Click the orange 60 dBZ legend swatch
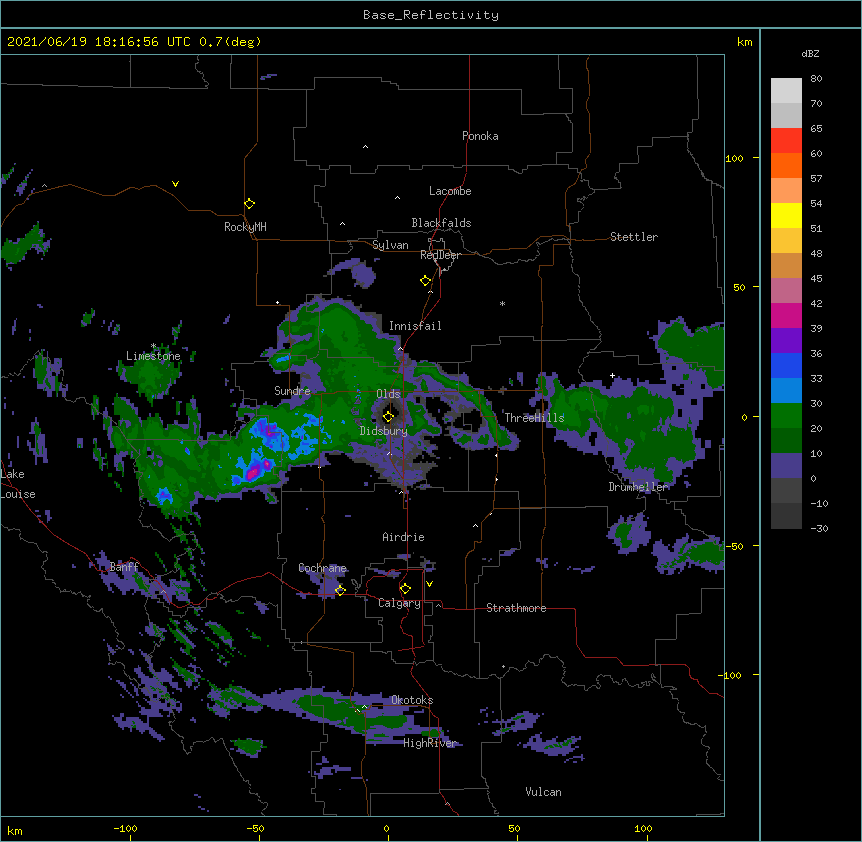 tap(786, 165)
